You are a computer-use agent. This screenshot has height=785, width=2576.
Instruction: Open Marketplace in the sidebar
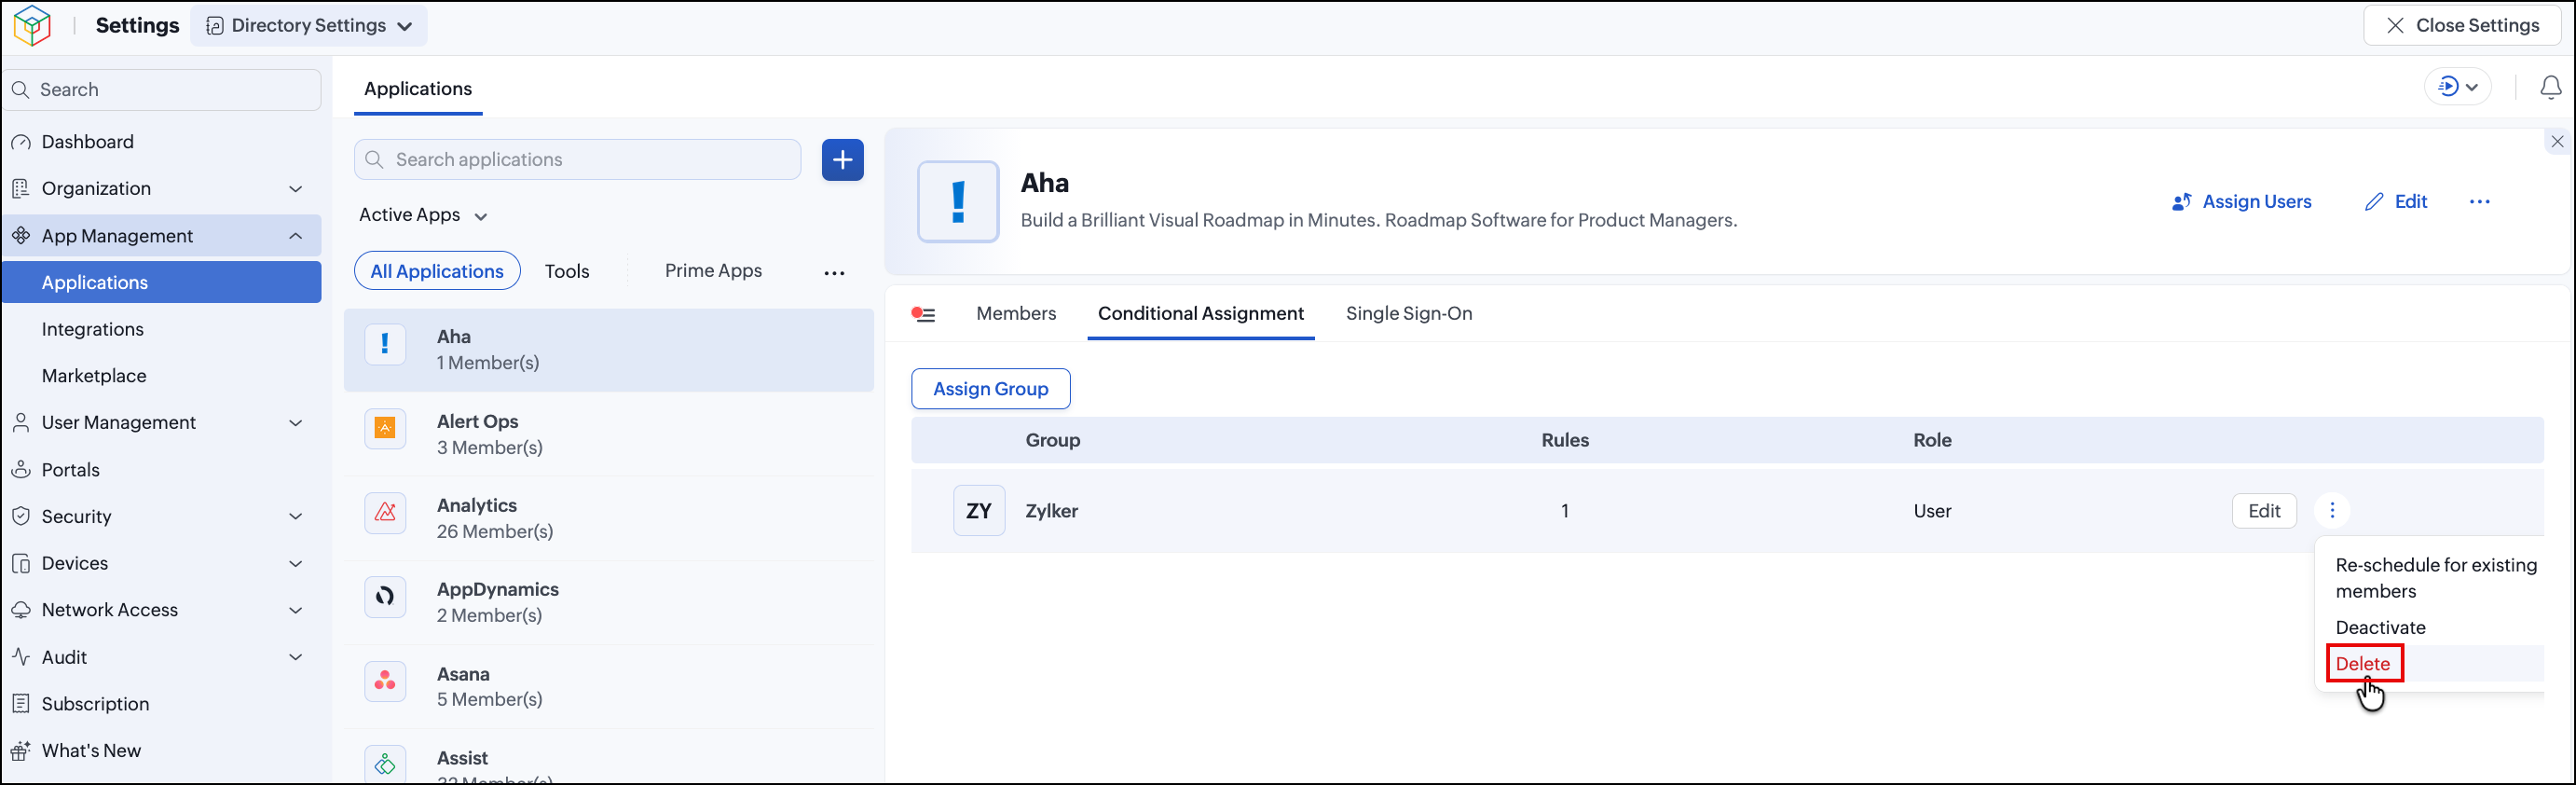(x=94, y=376)
